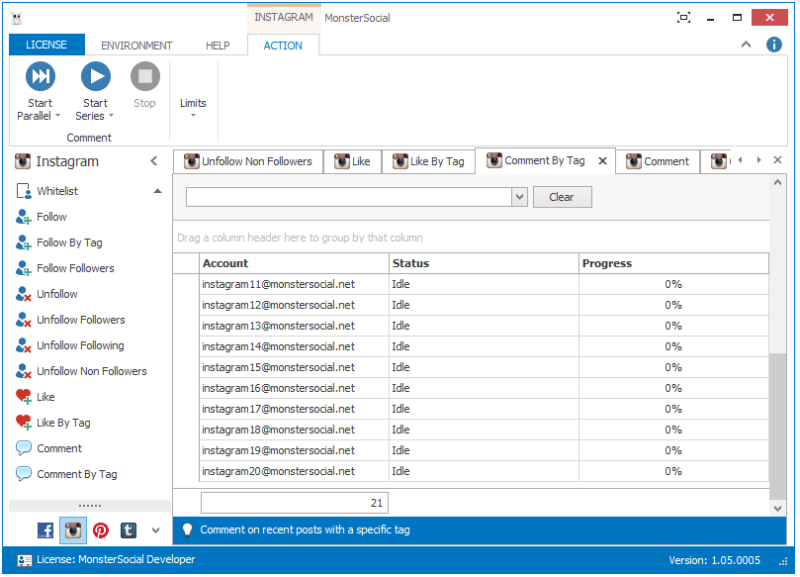Switch to the Tumblr network icon
This screenshot has height=577, width=800.
point(128,531)
